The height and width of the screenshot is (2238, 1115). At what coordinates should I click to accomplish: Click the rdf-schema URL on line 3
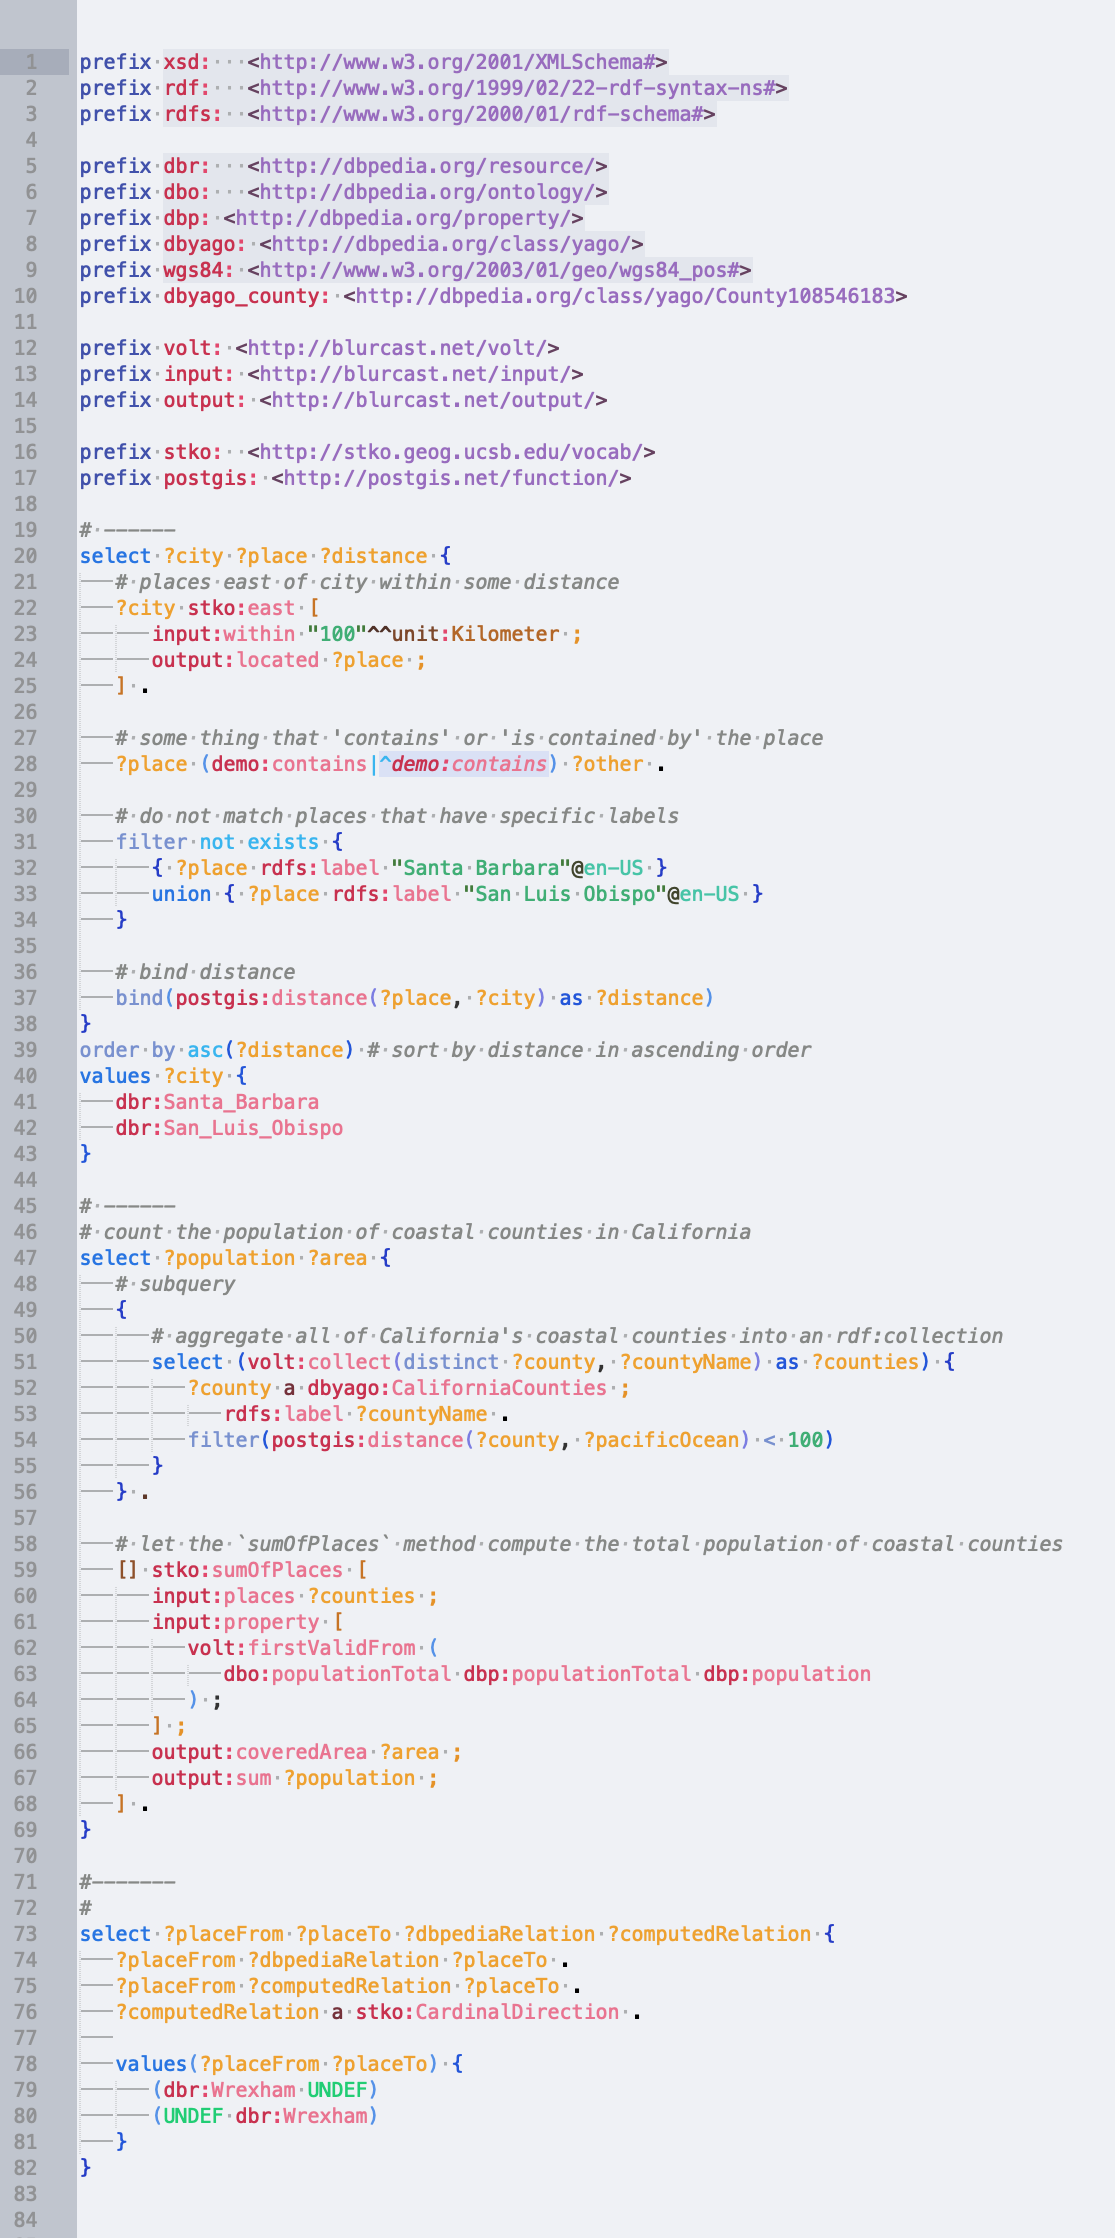point(481,114)
